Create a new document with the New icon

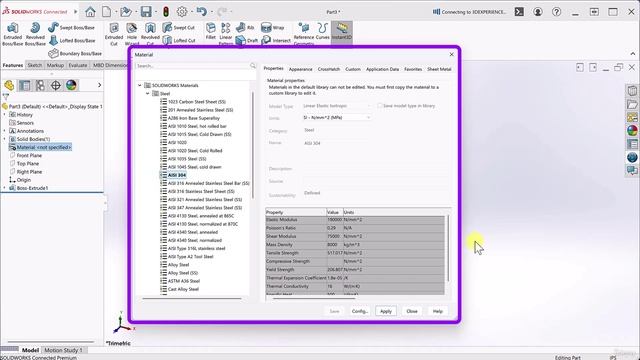click(107, 12)
